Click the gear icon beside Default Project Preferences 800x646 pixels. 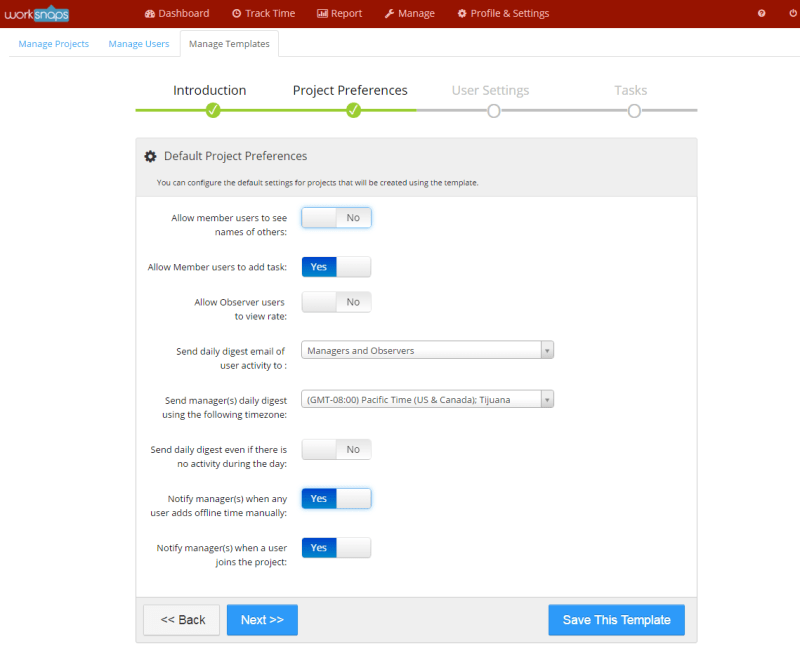(150, 155)
